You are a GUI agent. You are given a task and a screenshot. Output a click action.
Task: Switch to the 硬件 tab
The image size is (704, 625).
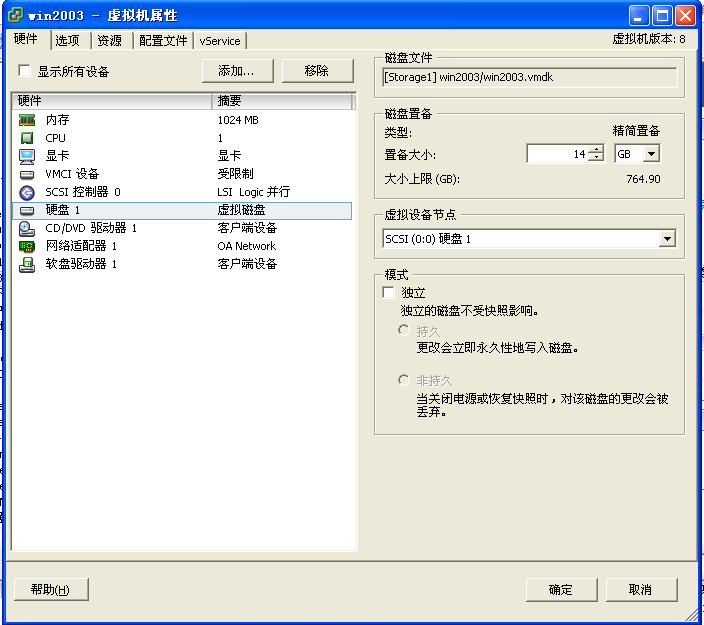[26, 39]
